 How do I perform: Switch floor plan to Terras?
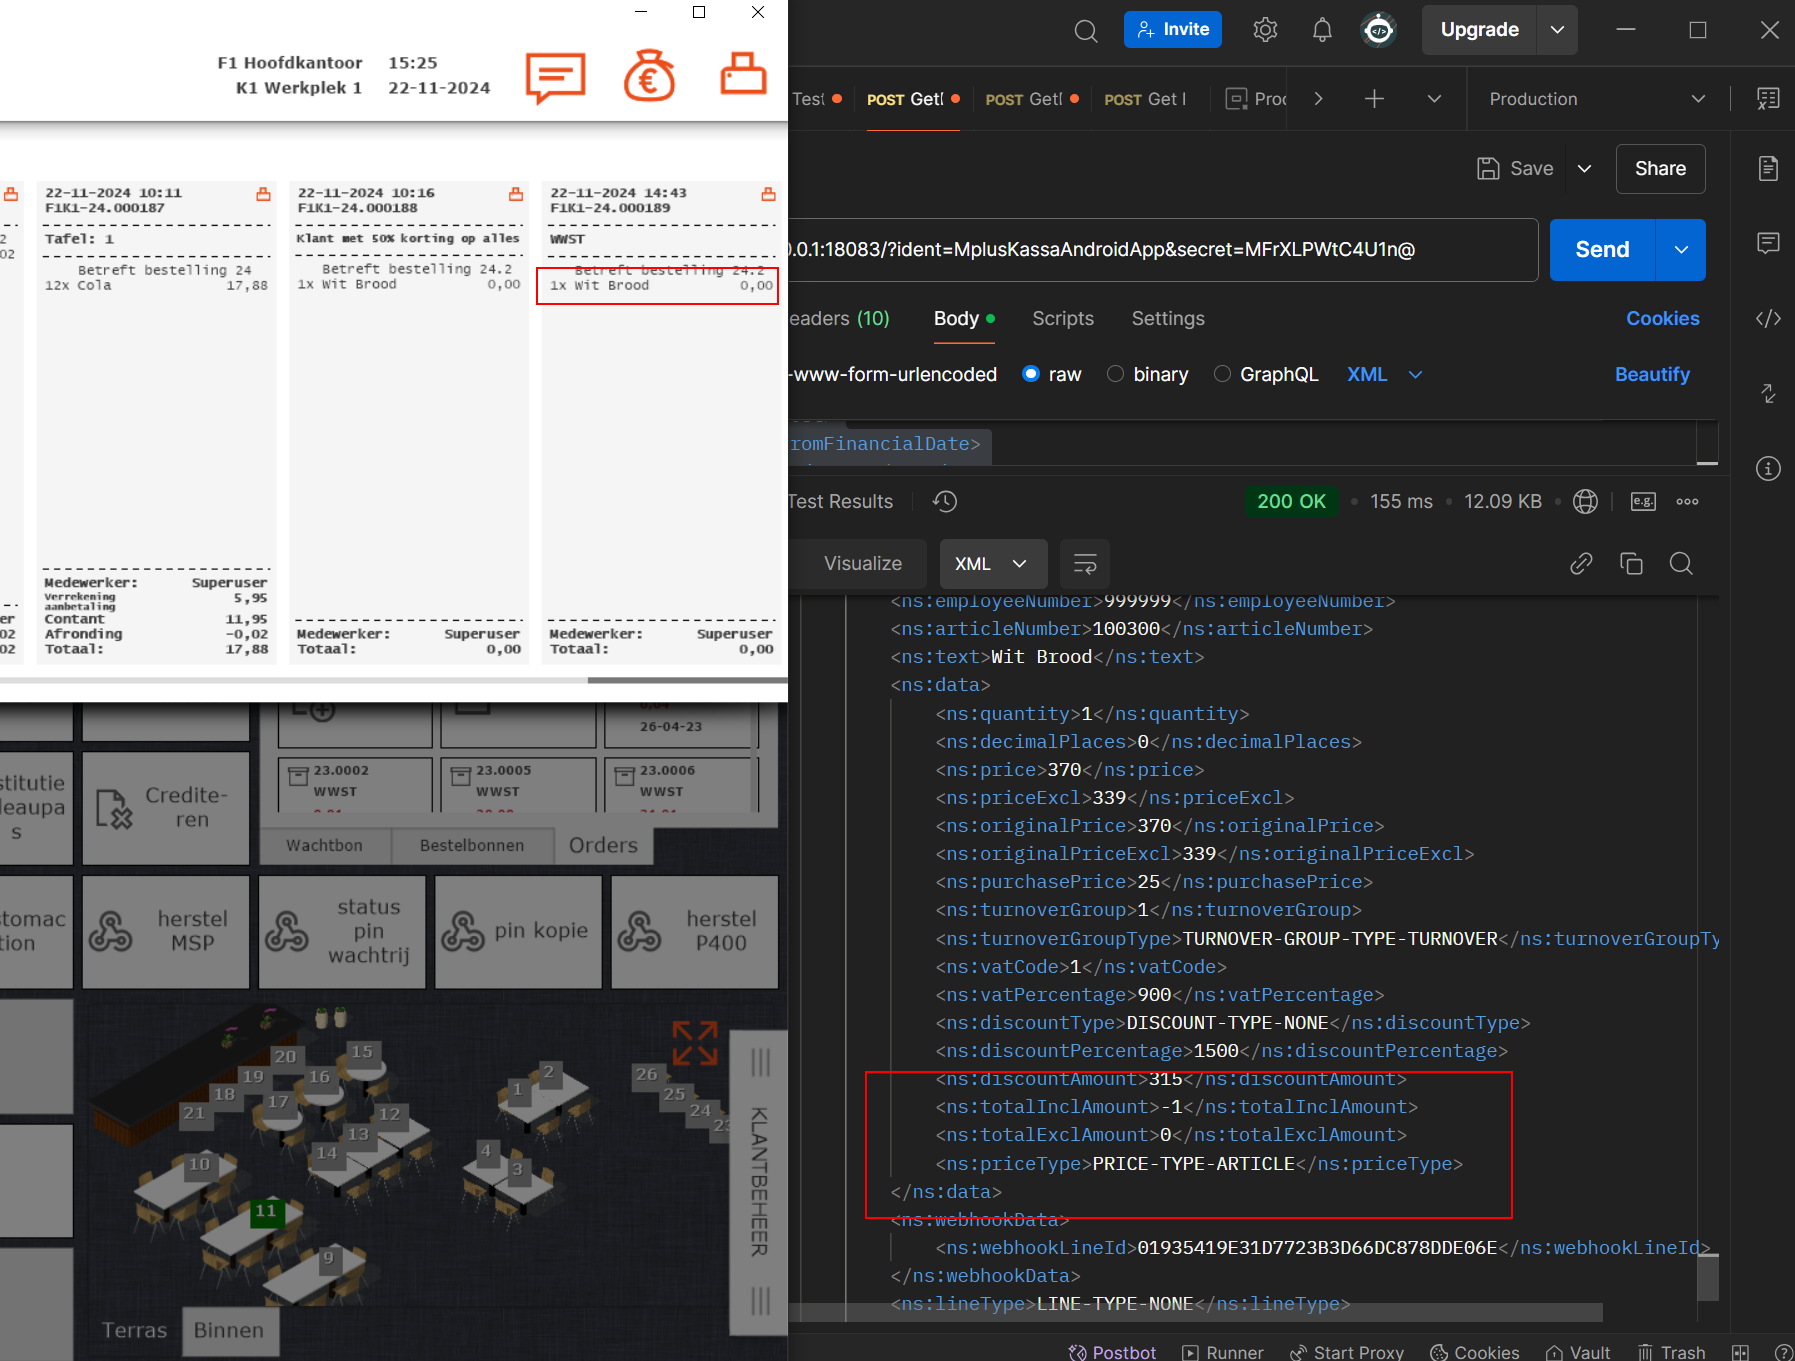(x=134, y=1330)
